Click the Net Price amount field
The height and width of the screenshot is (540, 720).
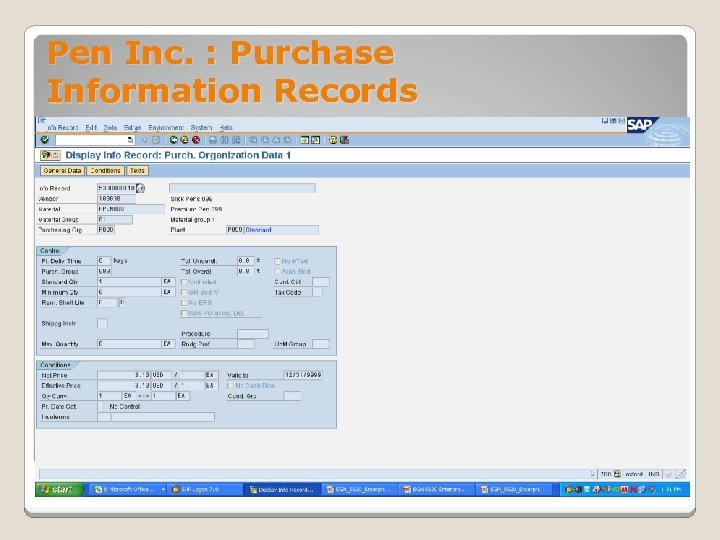[x=124, y=375]
